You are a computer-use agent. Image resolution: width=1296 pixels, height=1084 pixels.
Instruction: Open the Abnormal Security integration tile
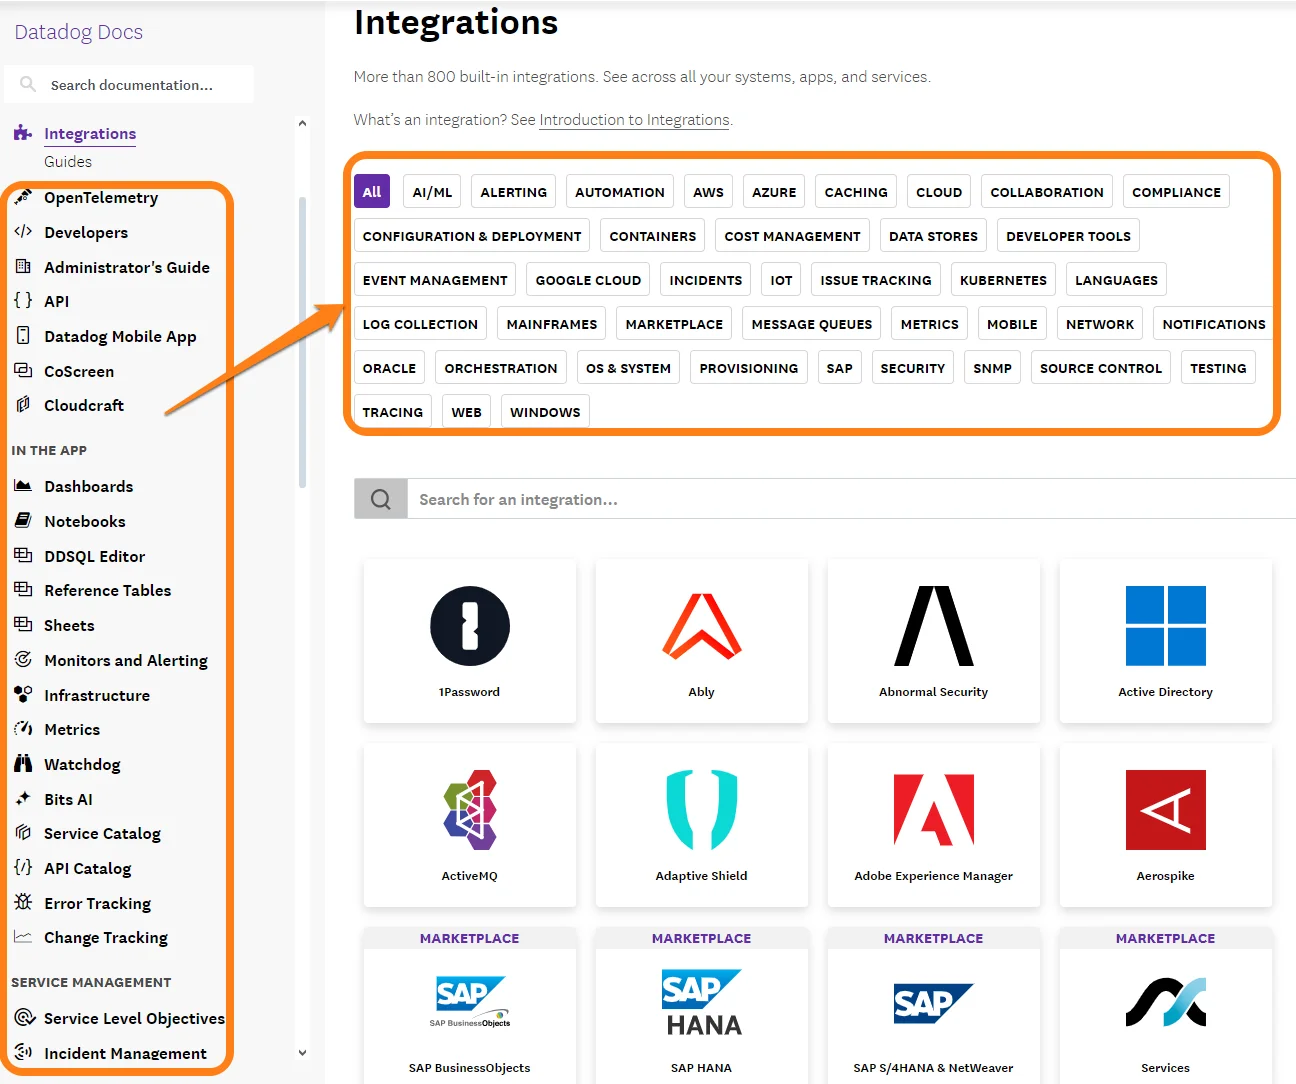[x=934, y=641]
